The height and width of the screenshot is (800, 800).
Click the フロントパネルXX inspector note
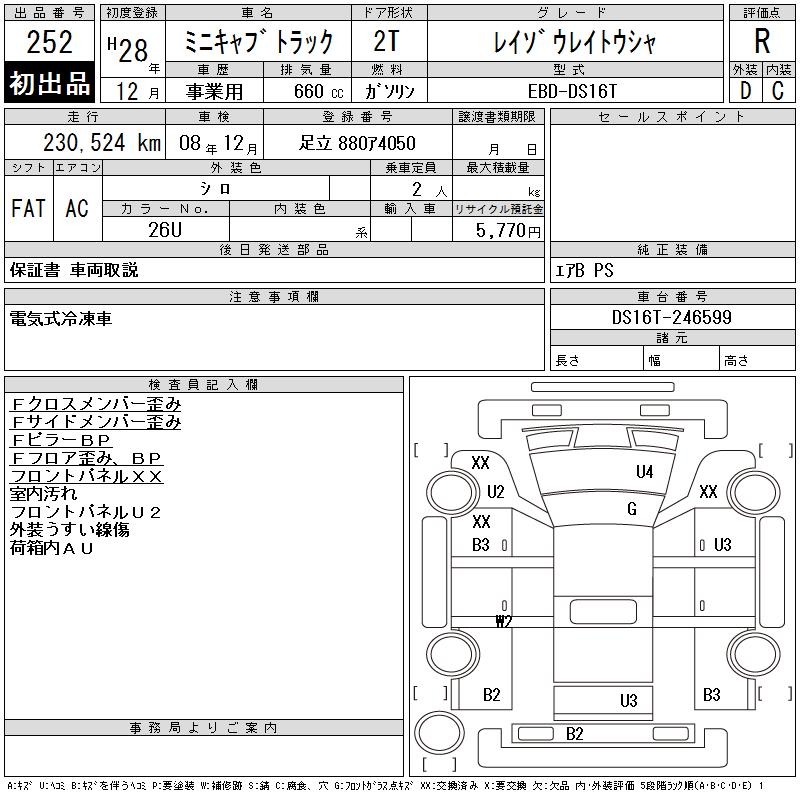click(x=86, y=476)
